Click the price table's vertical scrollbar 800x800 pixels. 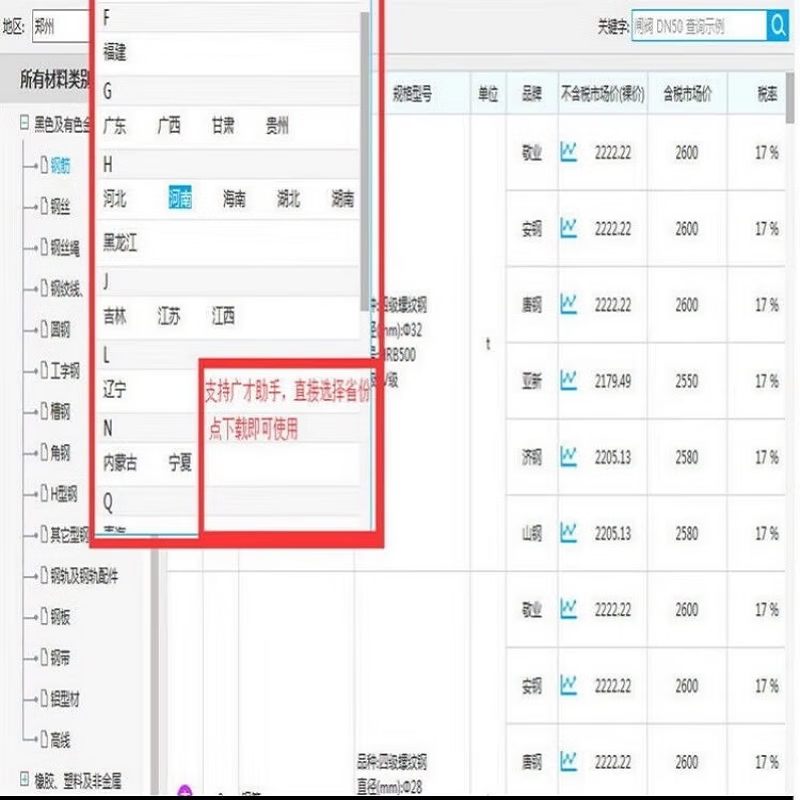coord(790,98)
